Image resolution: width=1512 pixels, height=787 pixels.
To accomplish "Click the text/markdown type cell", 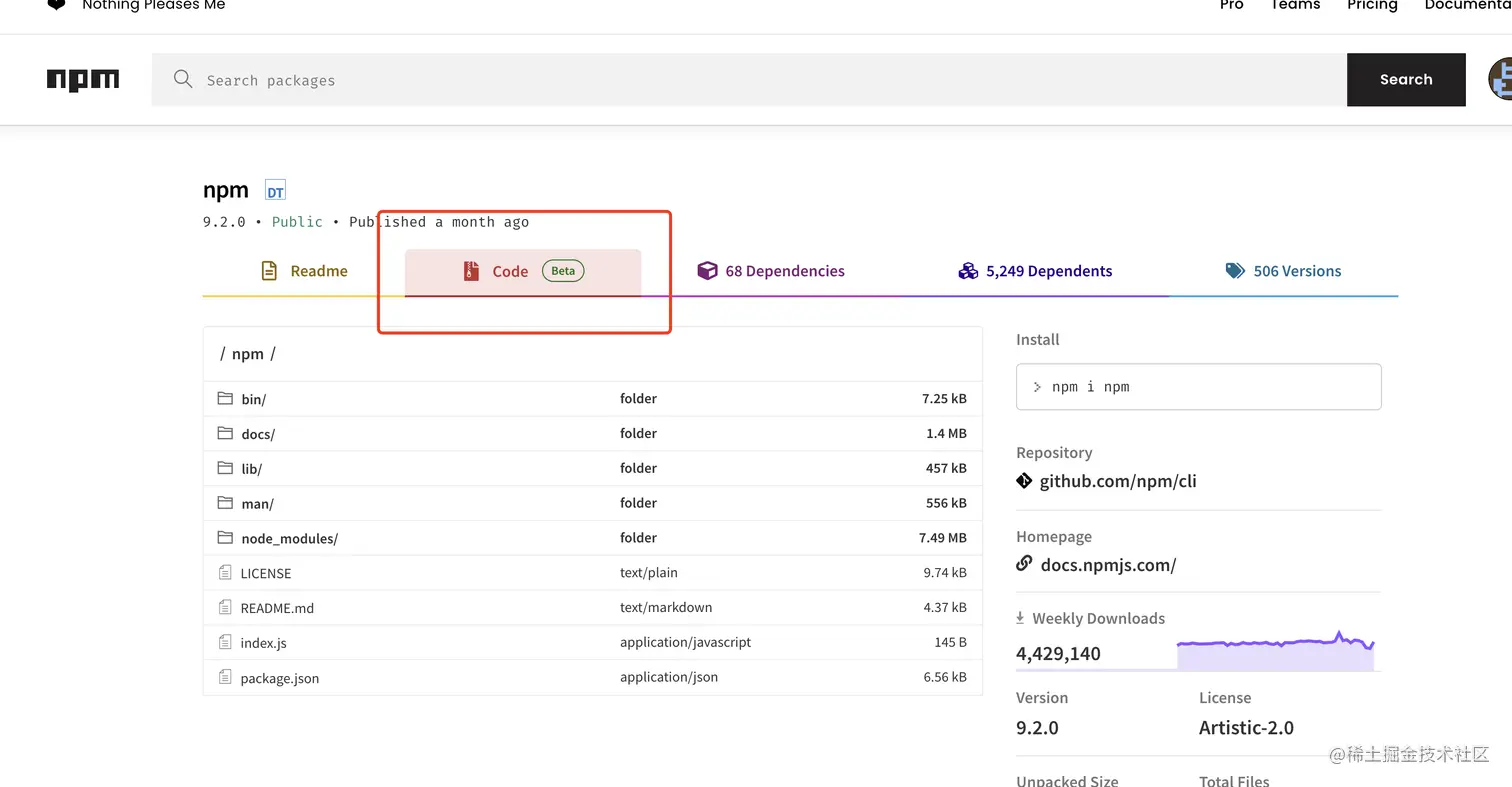I will coord(666,607).
